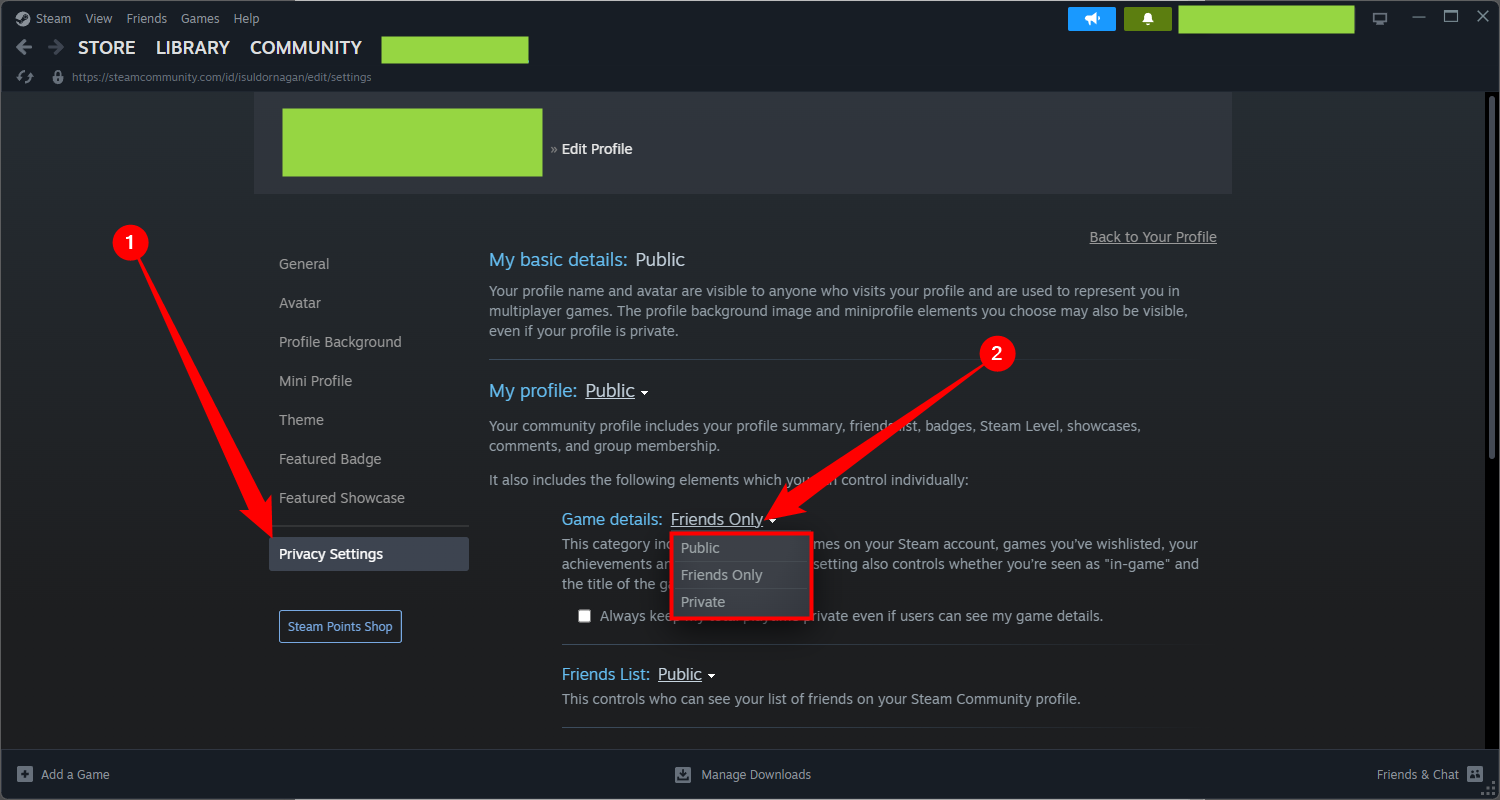Select General in the profile sidebar
This screenshot has height=800, width=1500.
[x=304, y=264]
